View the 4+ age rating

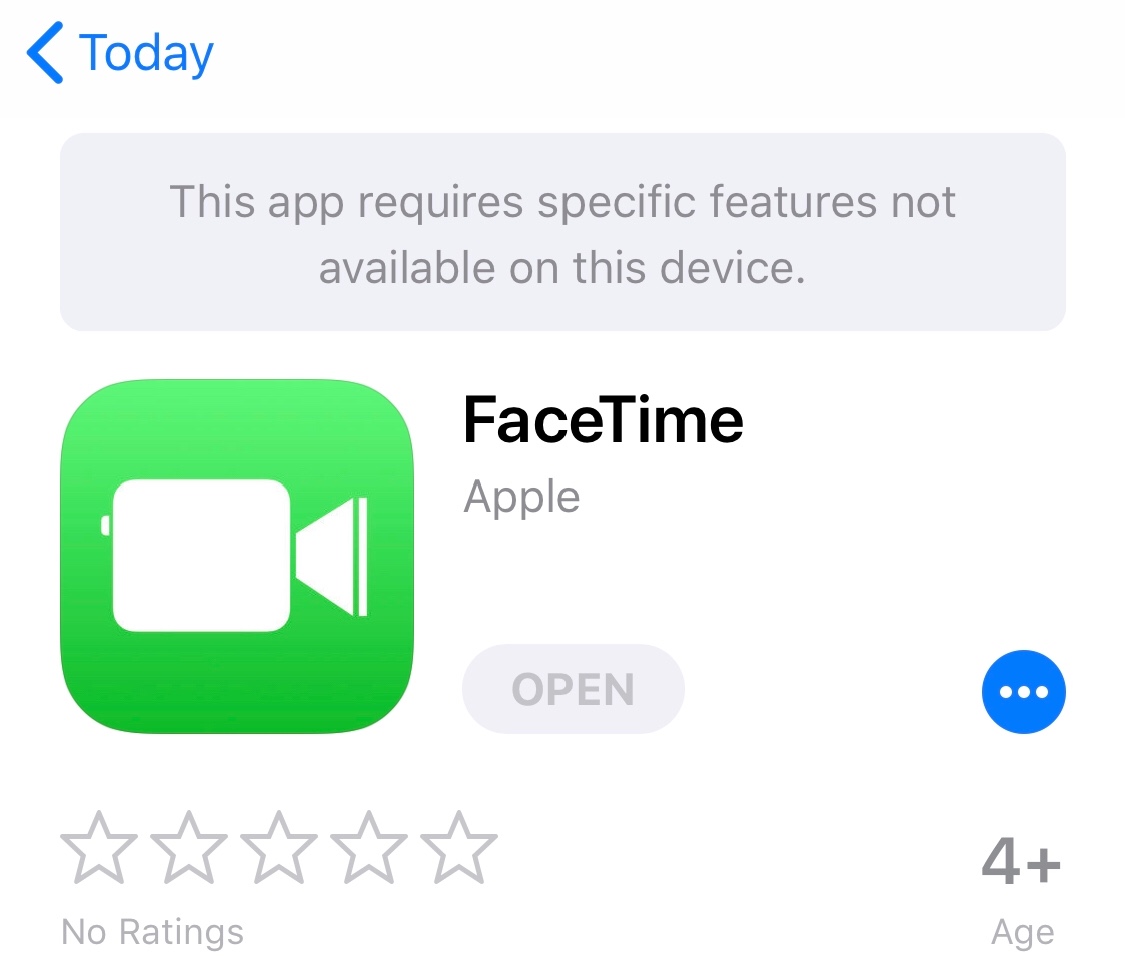point(1021,860)
